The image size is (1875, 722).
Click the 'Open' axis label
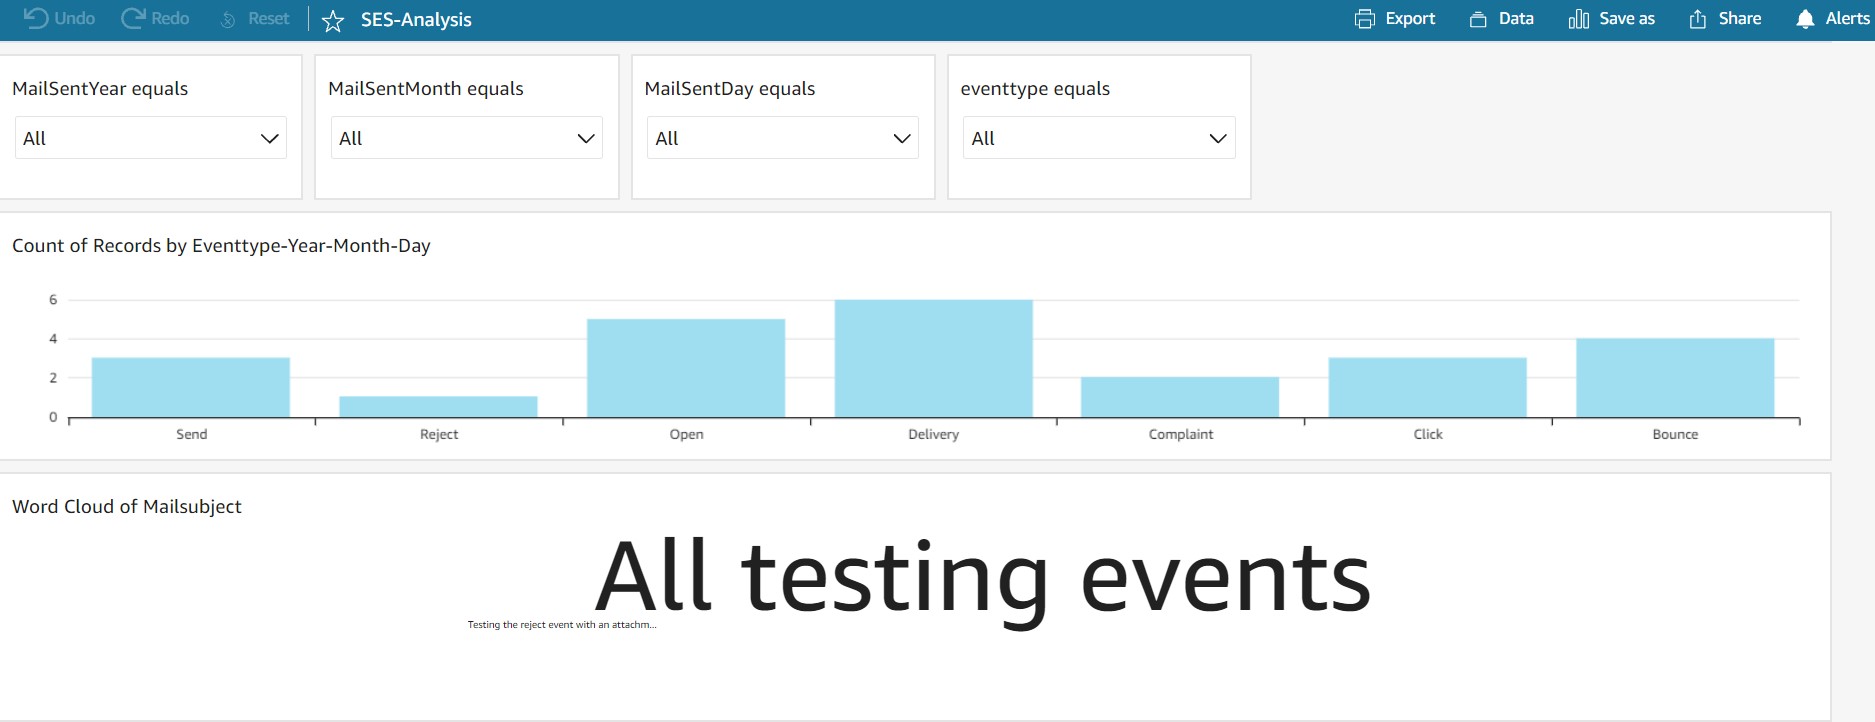pos(687,434)
